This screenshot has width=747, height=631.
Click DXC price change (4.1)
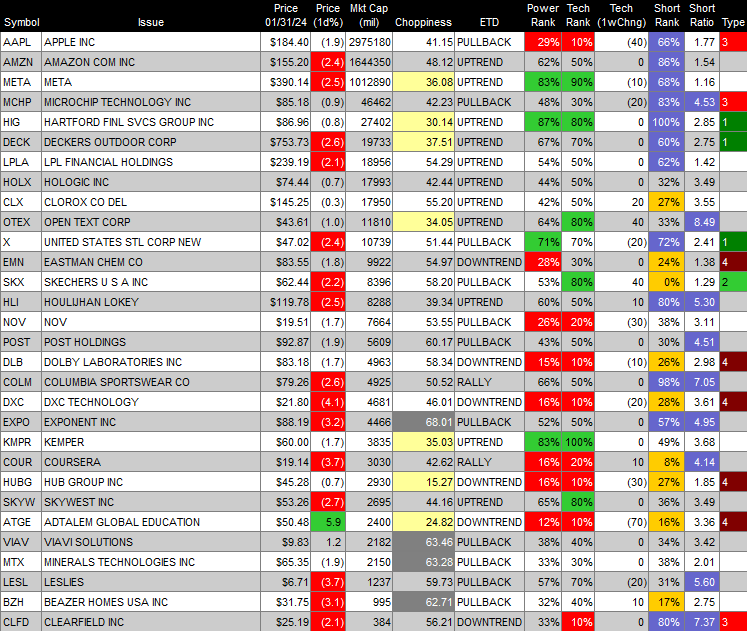tap(328, 402)
